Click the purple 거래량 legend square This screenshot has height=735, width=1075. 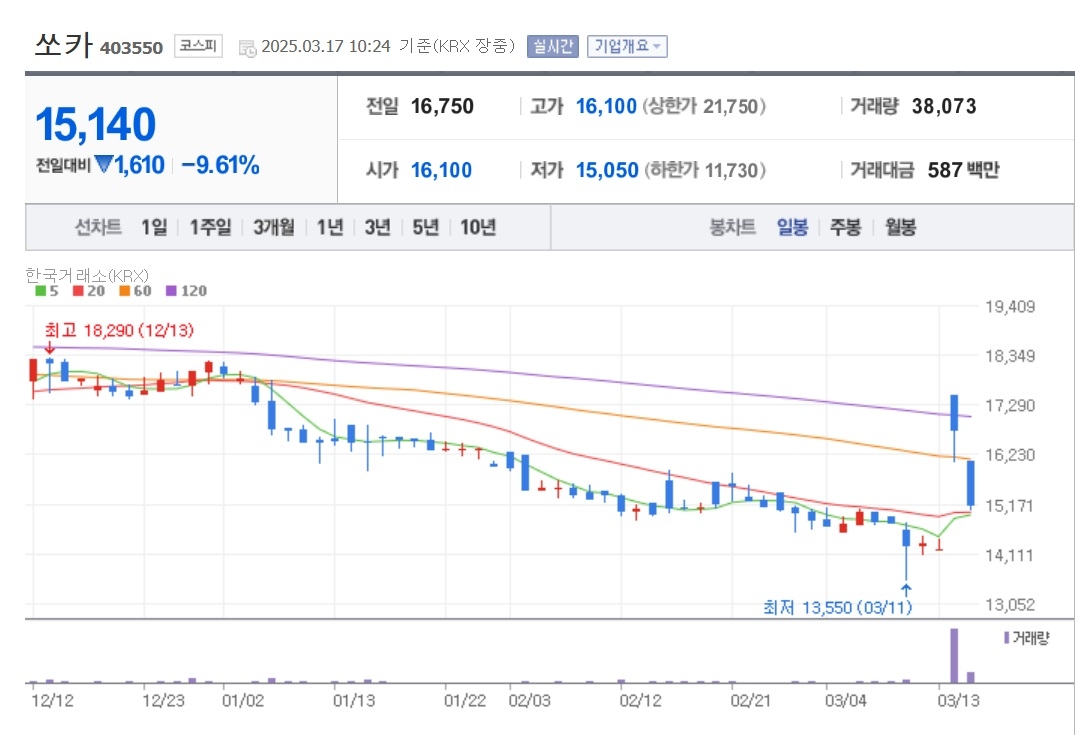click(1006, 637)
